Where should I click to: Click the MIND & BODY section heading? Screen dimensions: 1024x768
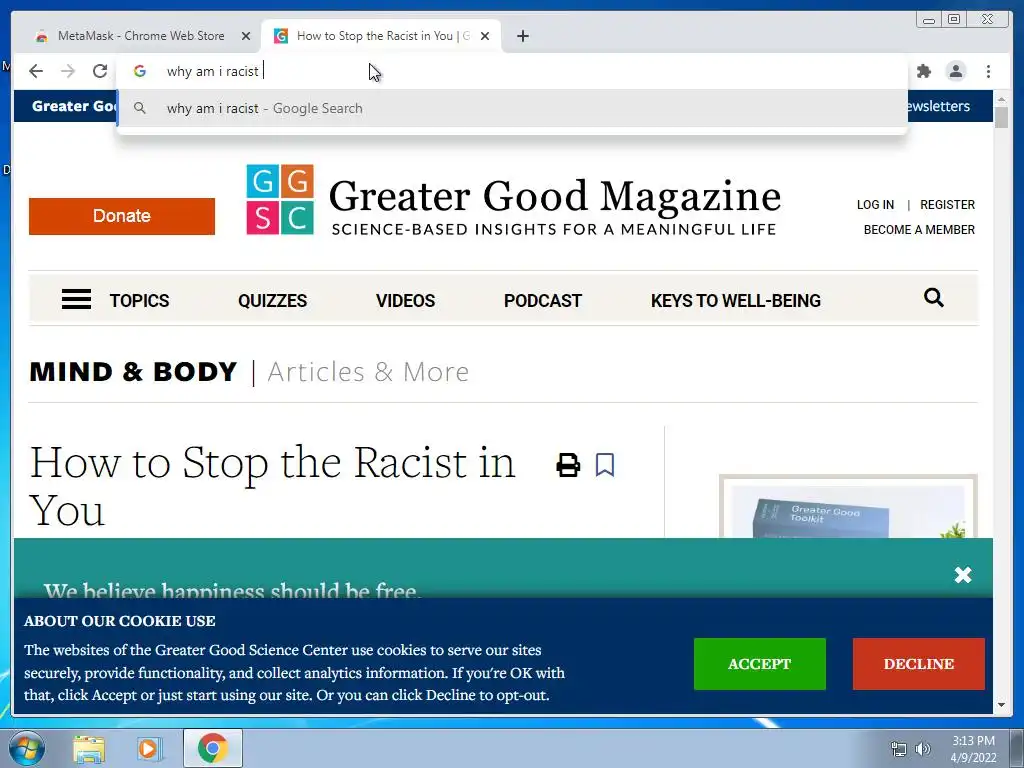133,372
